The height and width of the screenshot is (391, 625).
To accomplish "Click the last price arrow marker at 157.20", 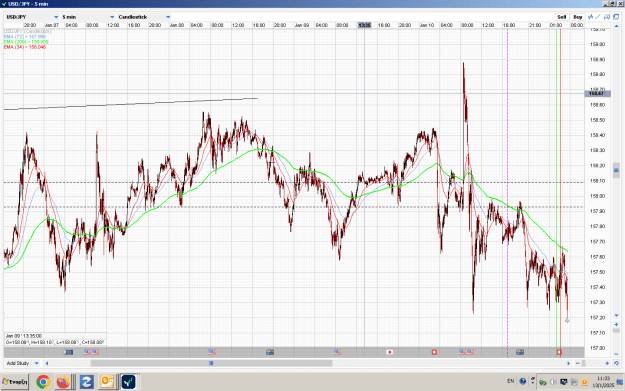I will [x=567, y=320].
